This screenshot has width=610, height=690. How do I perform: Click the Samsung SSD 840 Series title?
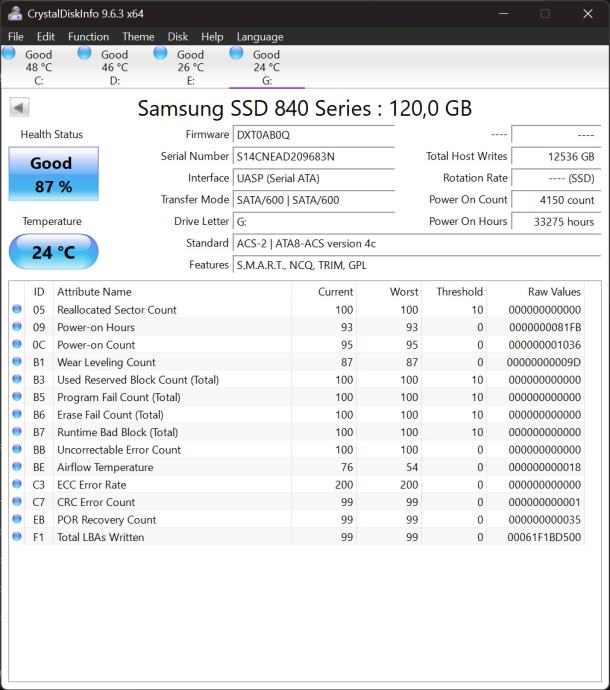305,108
